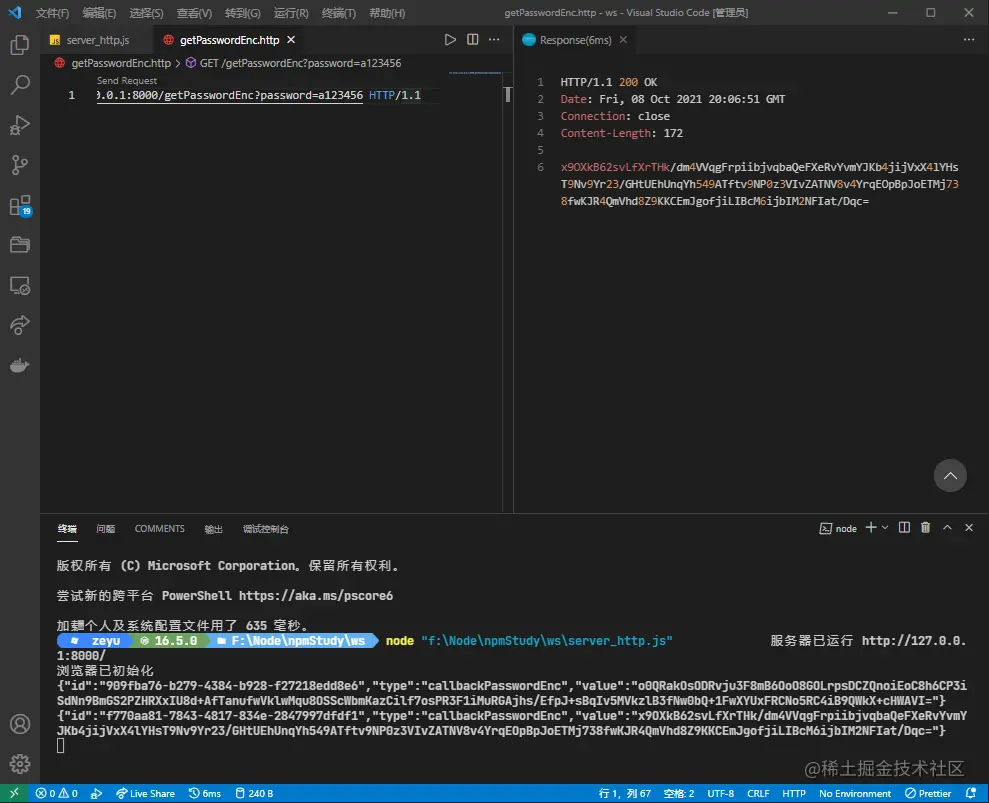Image resolution: width=989 pixels, height=803 pixels.
Task: Change language mode via HTTP item
Action: tap(793, 794)
